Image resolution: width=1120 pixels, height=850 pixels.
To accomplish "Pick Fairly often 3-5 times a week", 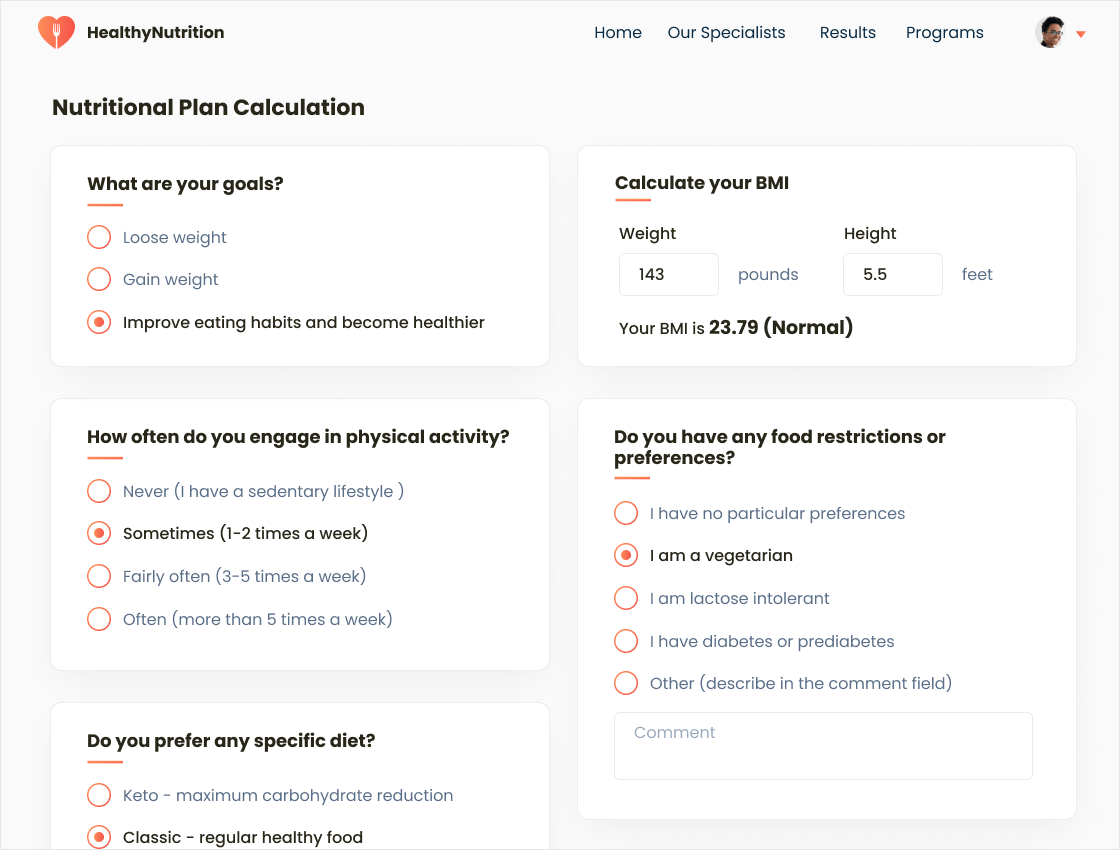I will pyautogui.click(x=99, y=576).
